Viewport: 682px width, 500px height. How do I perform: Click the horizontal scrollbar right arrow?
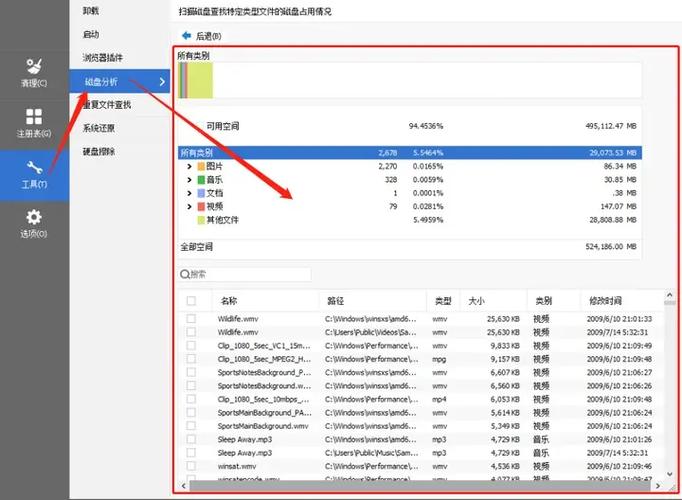click(658, 486)
